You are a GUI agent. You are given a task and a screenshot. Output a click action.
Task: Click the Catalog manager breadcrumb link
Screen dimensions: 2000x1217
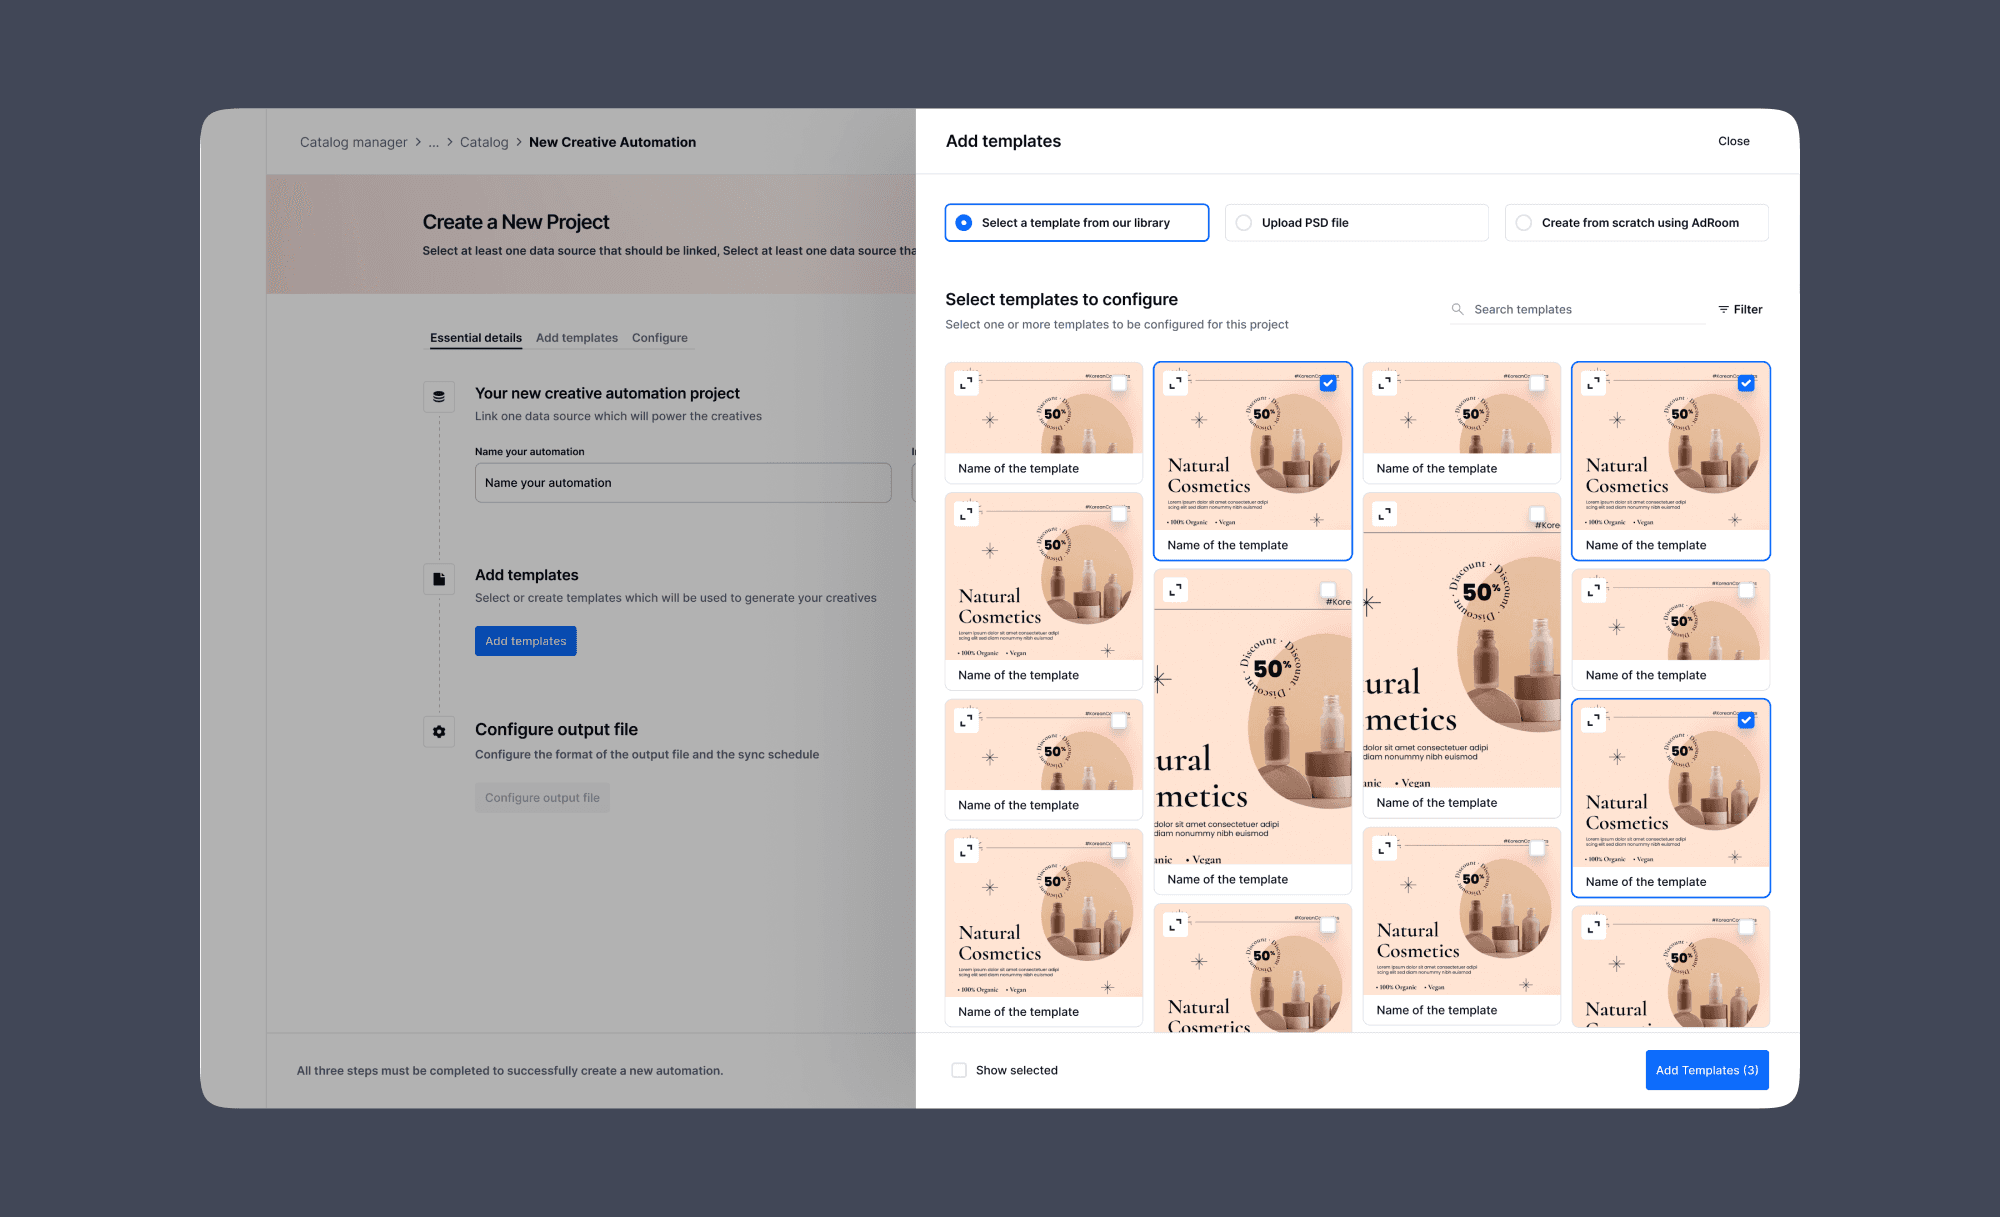pyautogui.click(x=353, y=142)
